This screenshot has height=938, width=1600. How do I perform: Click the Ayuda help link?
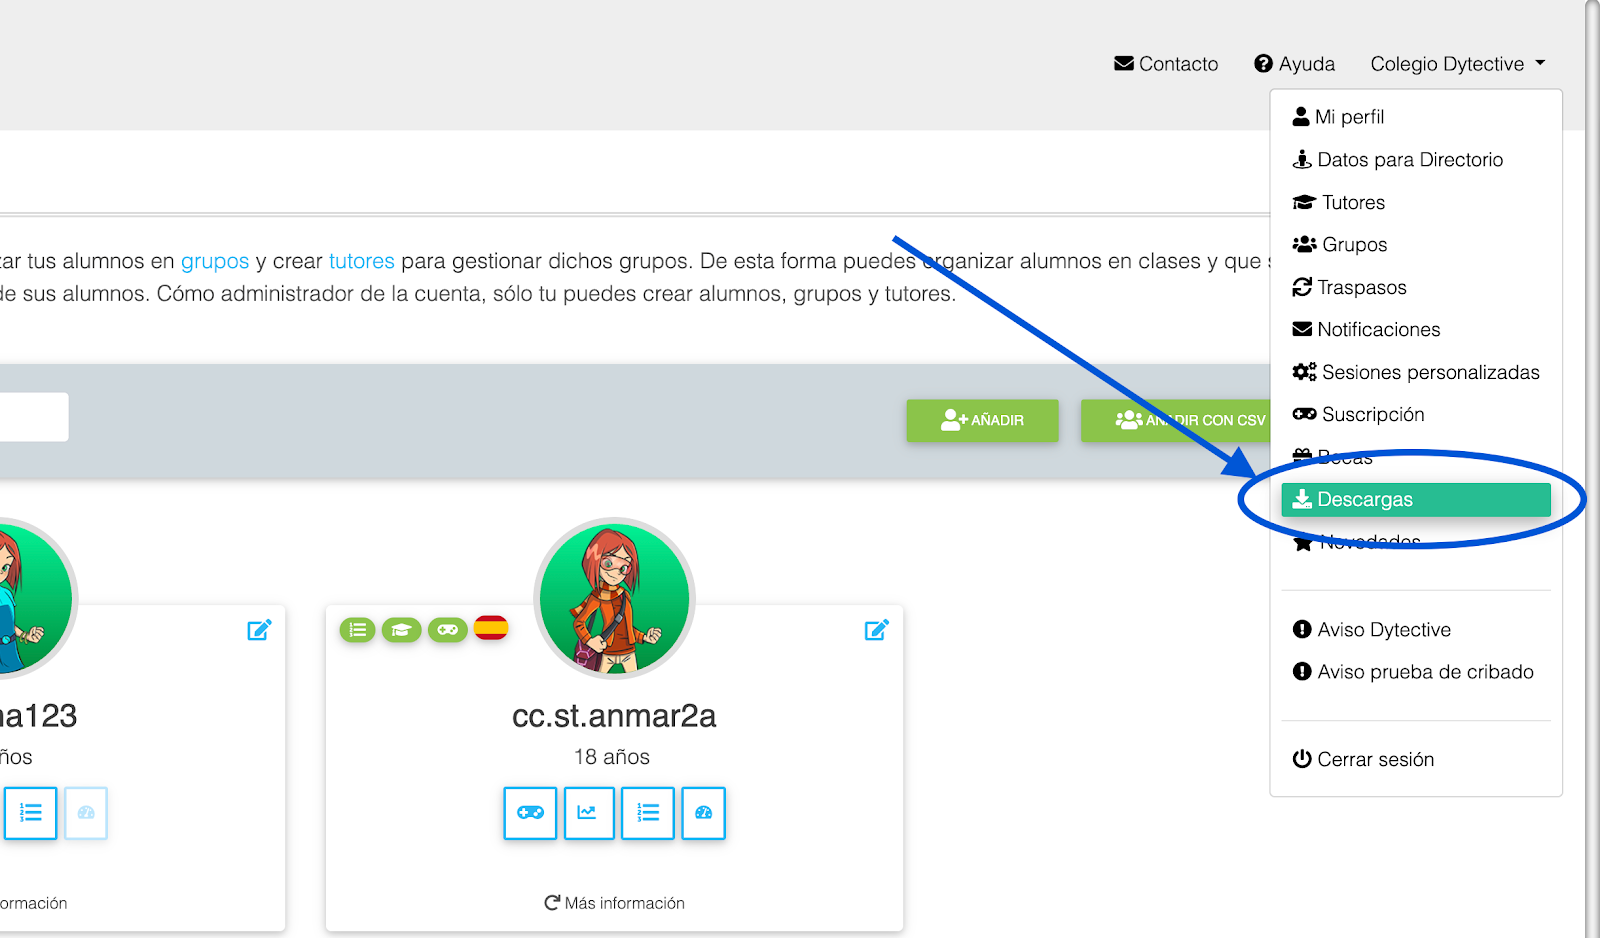point(1294,64)
